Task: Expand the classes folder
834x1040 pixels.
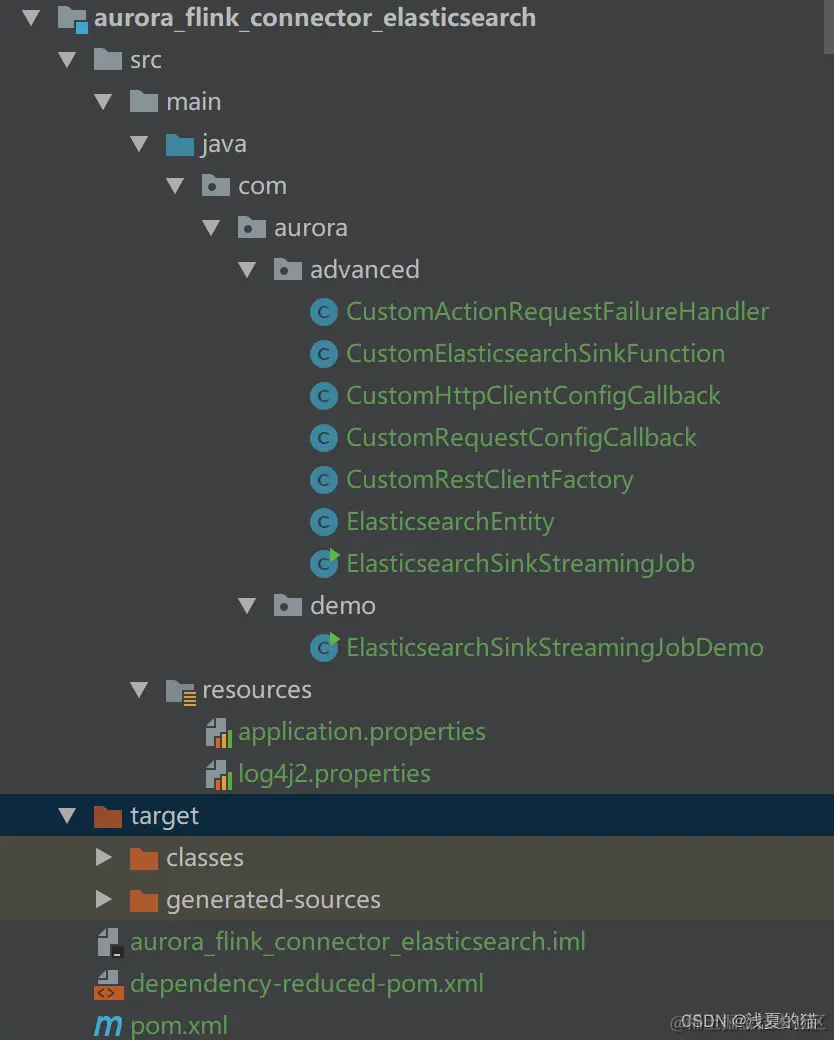Action: pyautogui.click(x=104, y=858)
